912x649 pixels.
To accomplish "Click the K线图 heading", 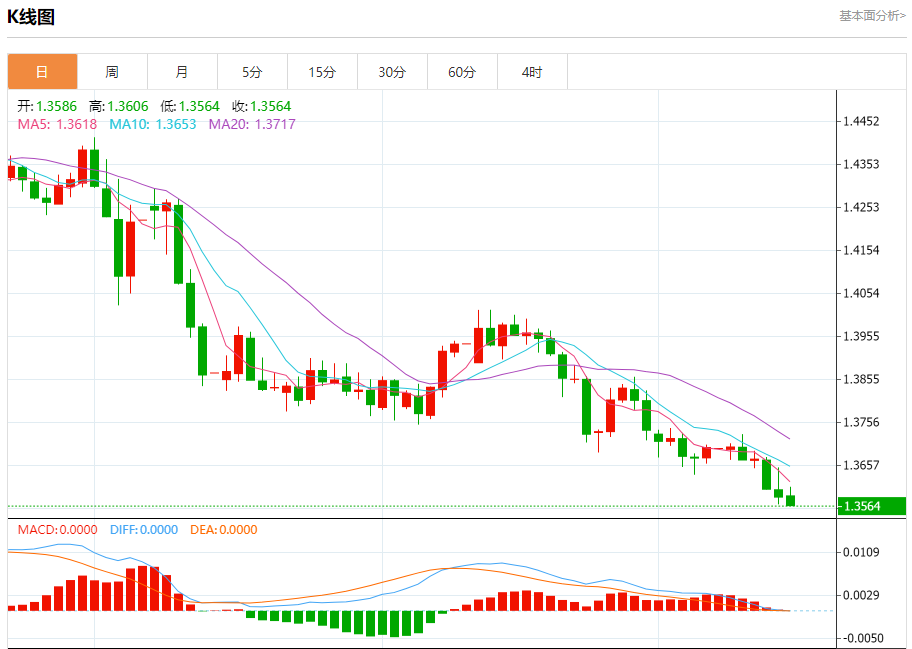I will (x=31, y=17).
